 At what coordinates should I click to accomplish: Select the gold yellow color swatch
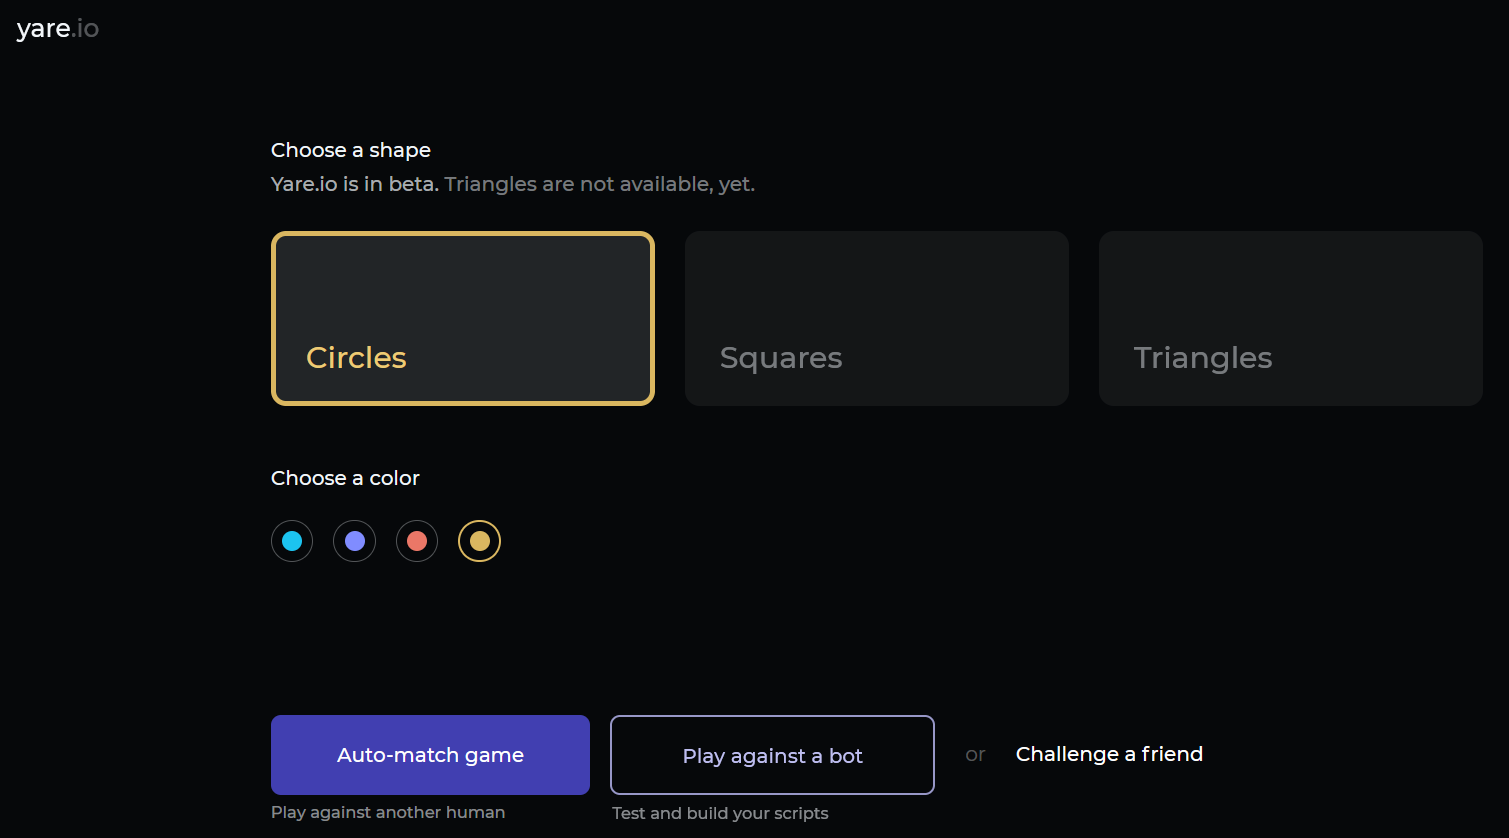click(x=480, y=541)
